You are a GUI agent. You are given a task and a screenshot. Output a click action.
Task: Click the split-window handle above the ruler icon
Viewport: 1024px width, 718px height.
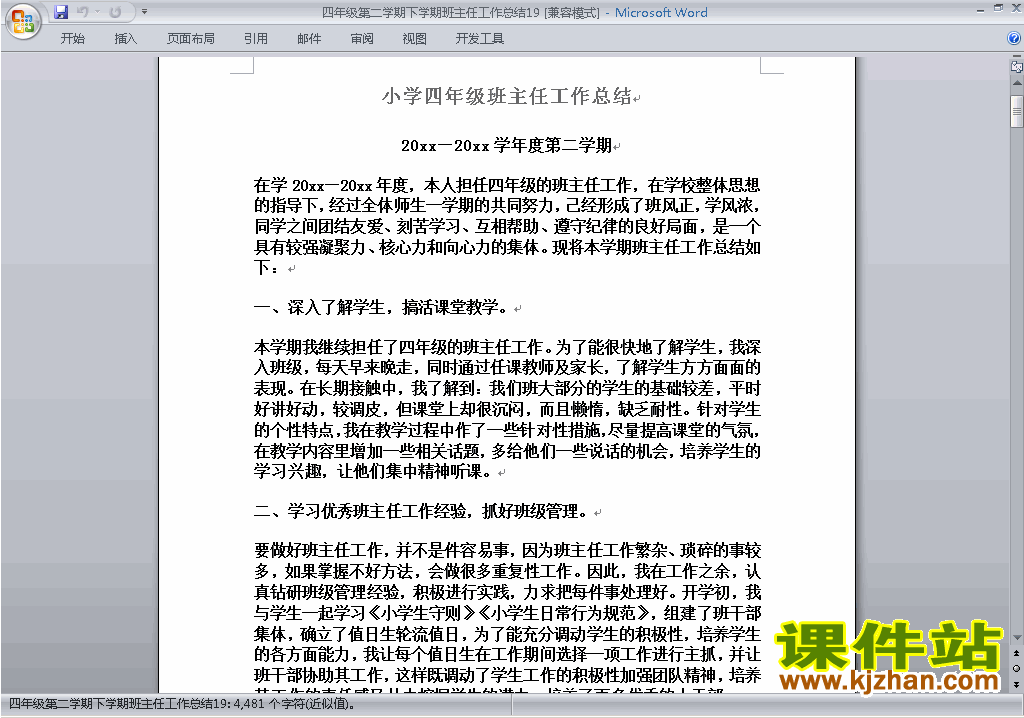1017,57
